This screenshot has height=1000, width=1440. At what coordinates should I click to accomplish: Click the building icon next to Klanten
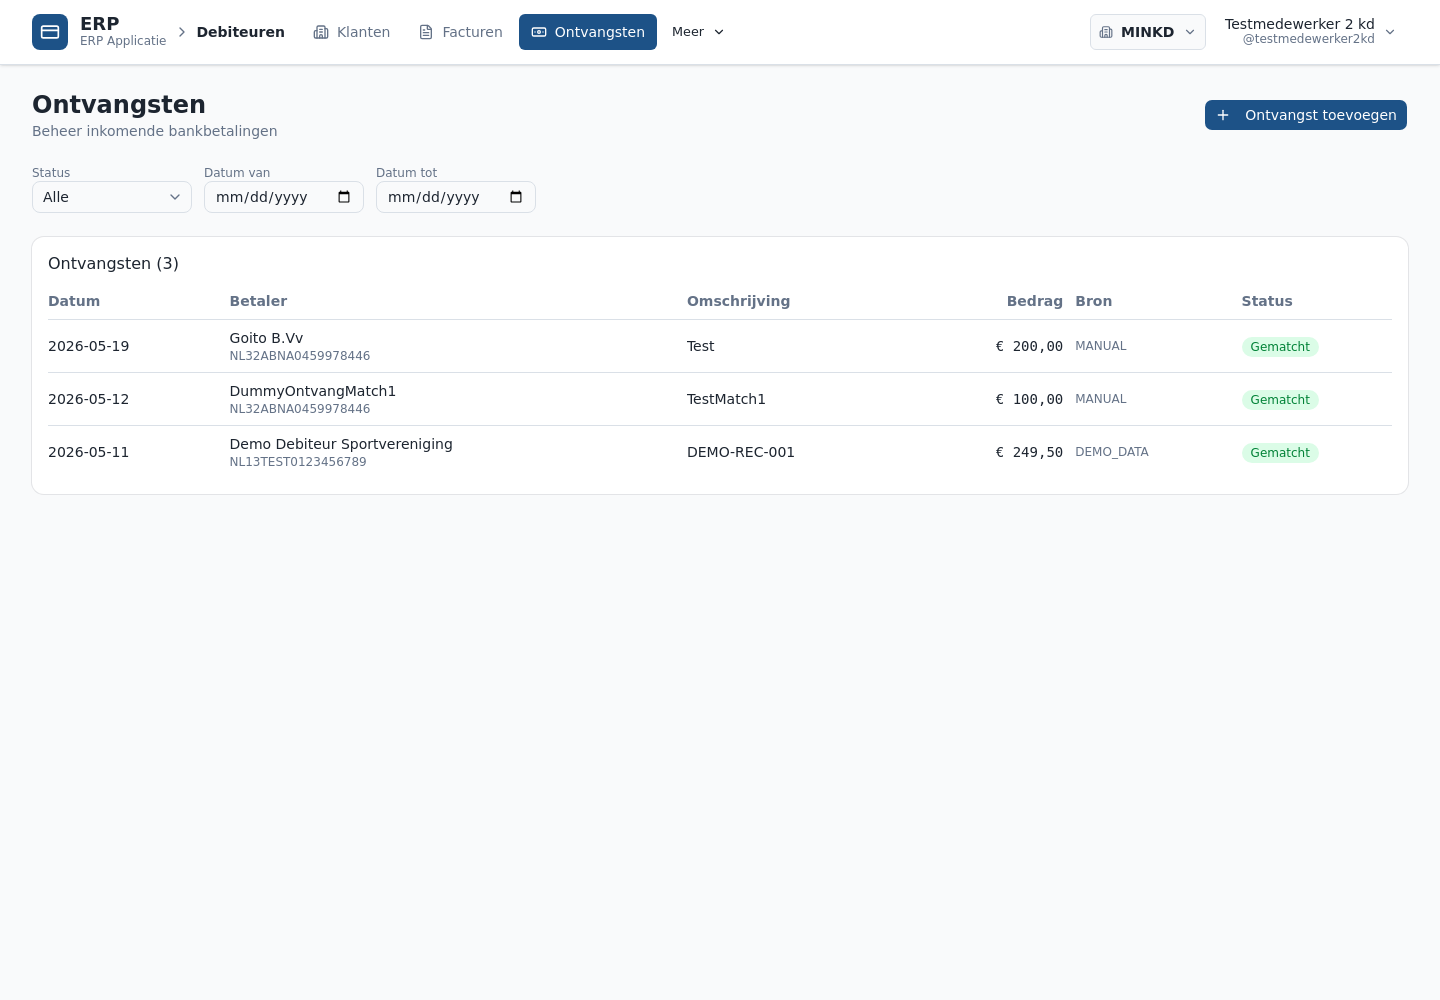[321, 32]
